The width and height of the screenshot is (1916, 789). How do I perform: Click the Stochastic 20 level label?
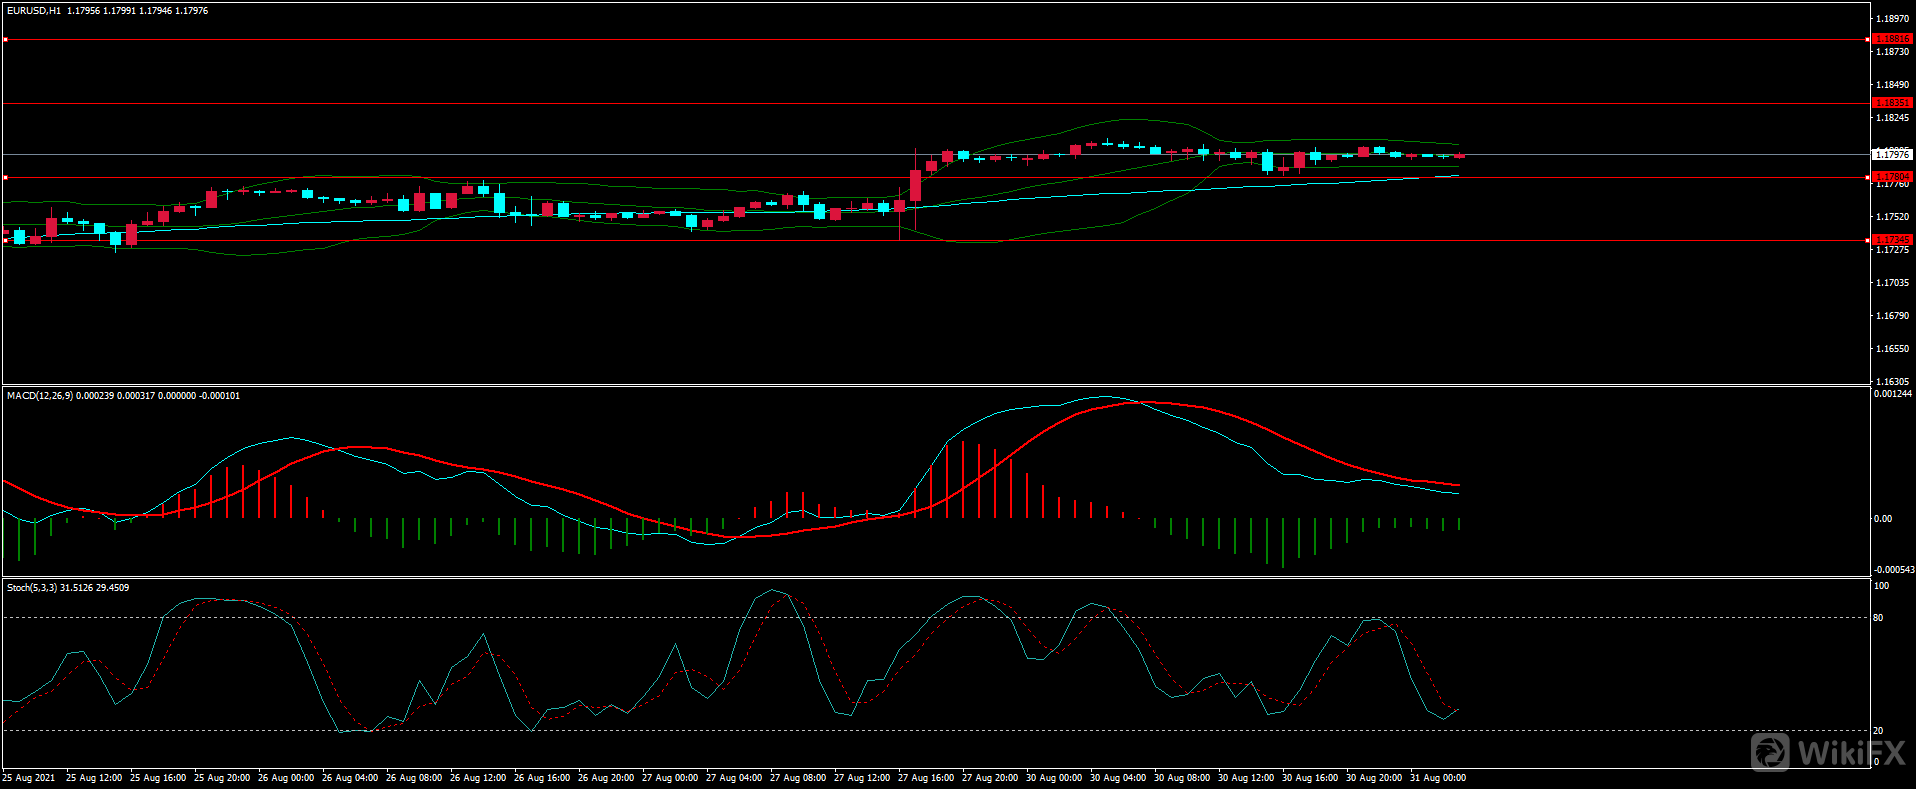pos(1878,731)
